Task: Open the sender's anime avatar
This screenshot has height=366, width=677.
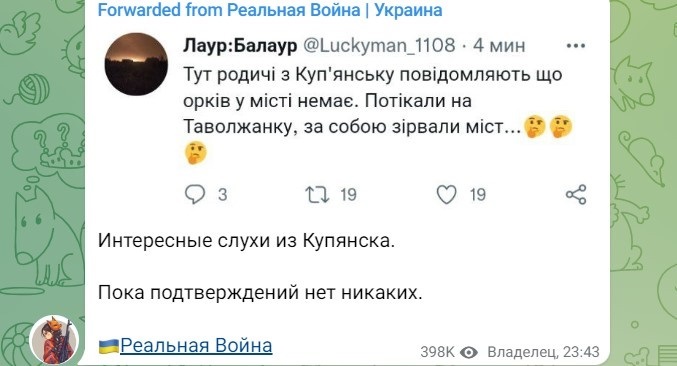Action: pyautogui.click(x=54, y=340)
